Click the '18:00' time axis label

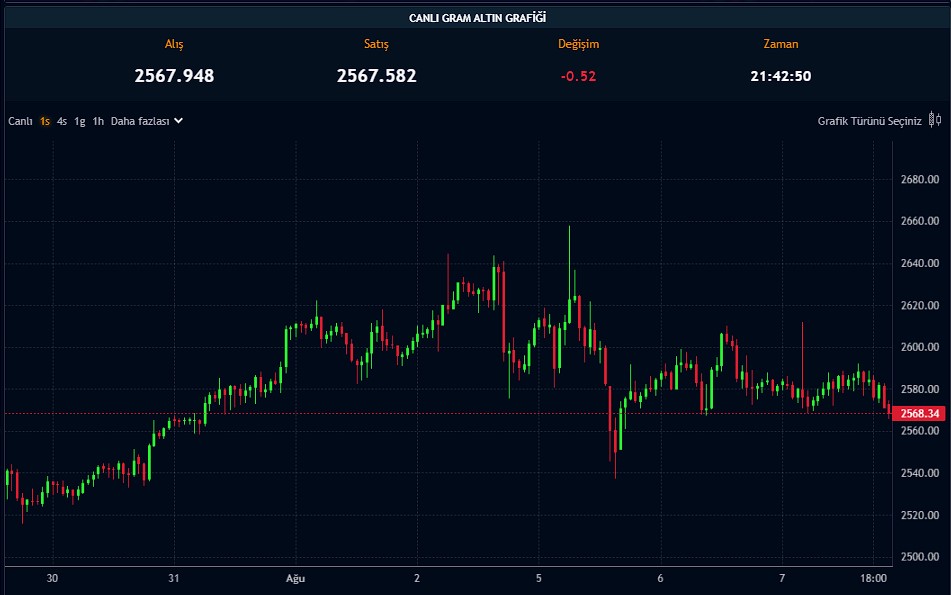click(x=876, y=578)
